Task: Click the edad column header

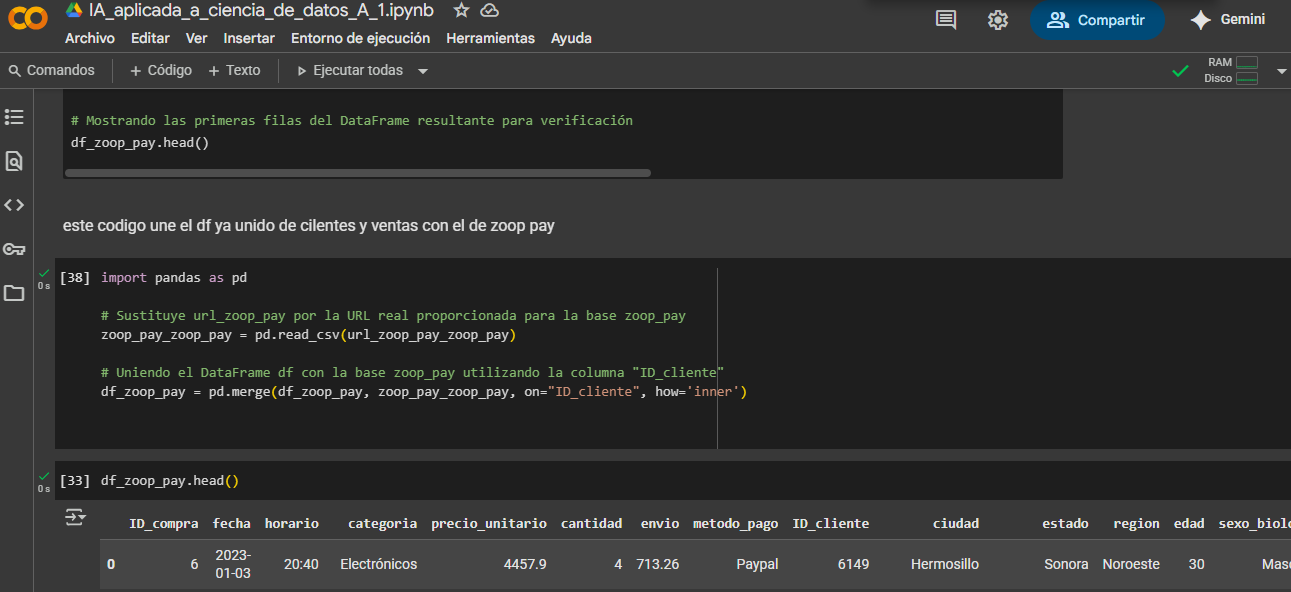Action: click(1189, 523)
